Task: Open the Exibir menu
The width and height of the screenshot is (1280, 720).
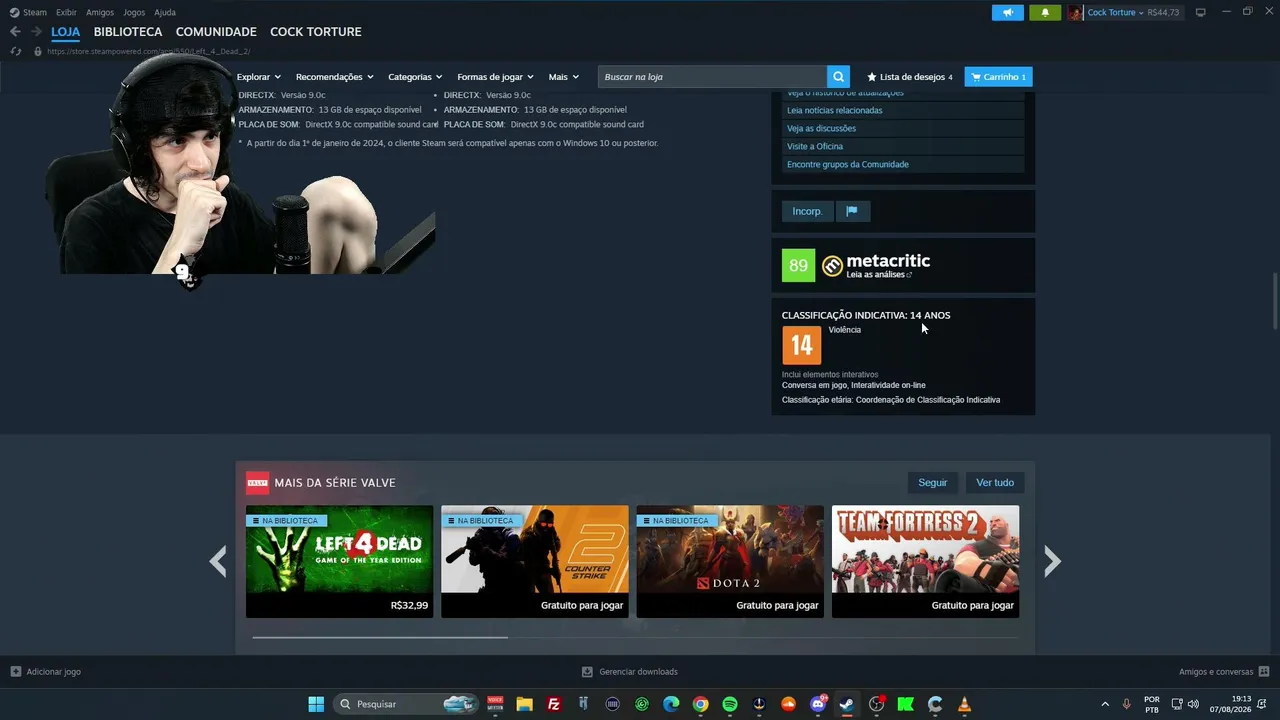Action: [x=66, y=12]
